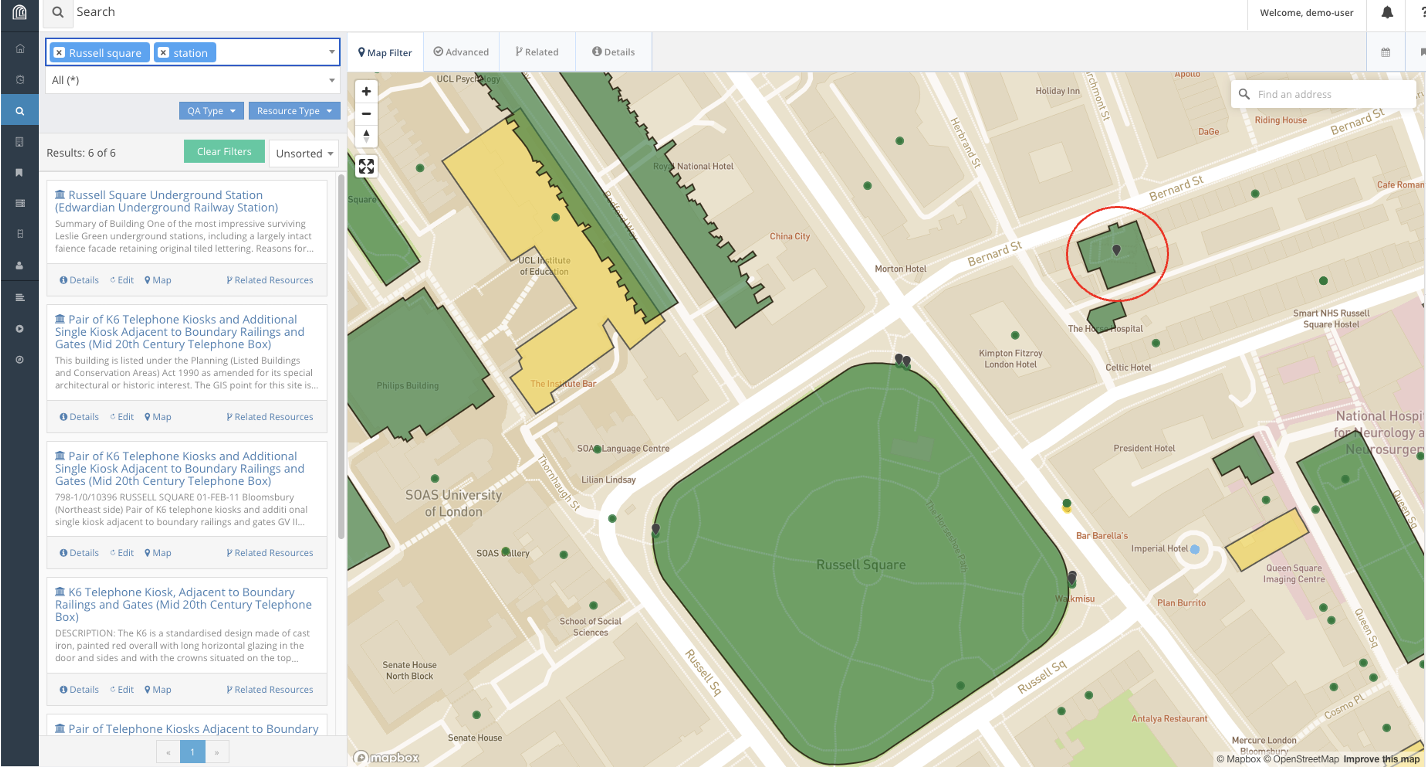Click the fullscreen expand control on the map

[x=366, y=166]
